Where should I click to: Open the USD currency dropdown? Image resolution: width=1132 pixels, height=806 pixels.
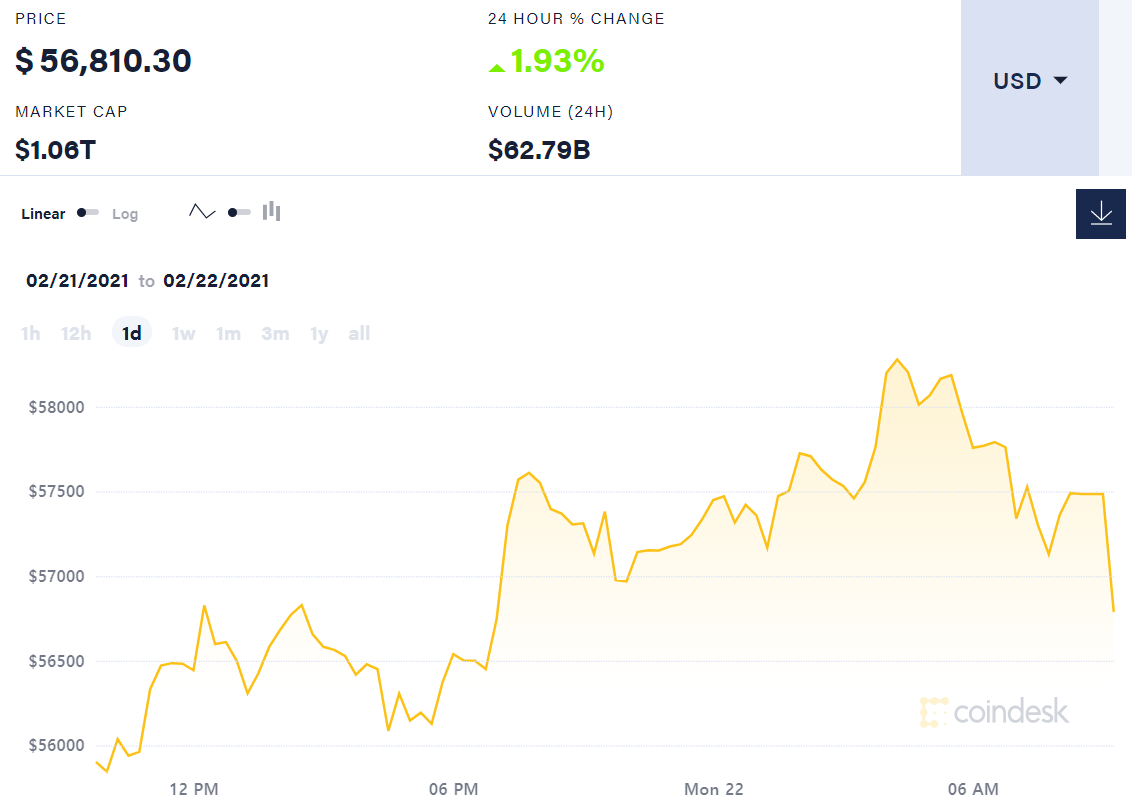pyautogui.click(x=1030, y=81)
